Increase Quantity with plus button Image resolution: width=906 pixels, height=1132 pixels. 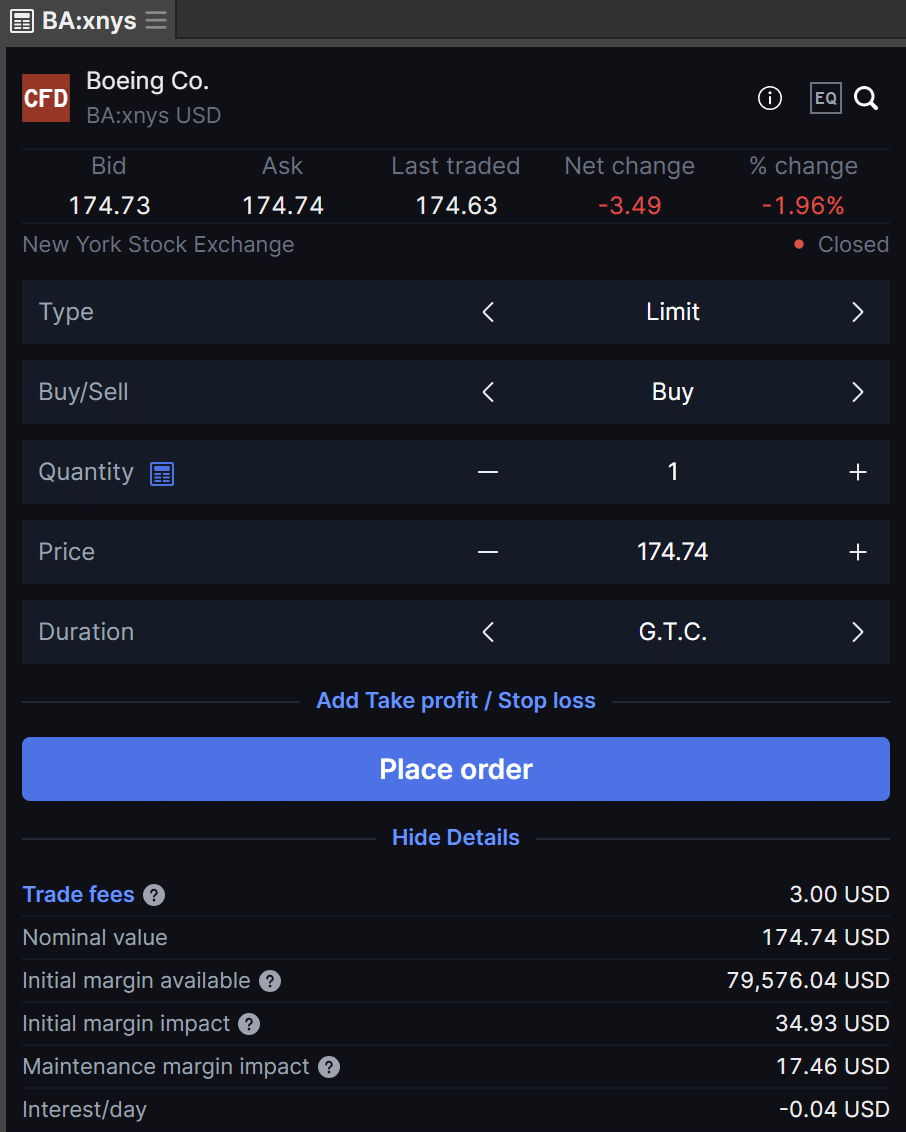858,472
